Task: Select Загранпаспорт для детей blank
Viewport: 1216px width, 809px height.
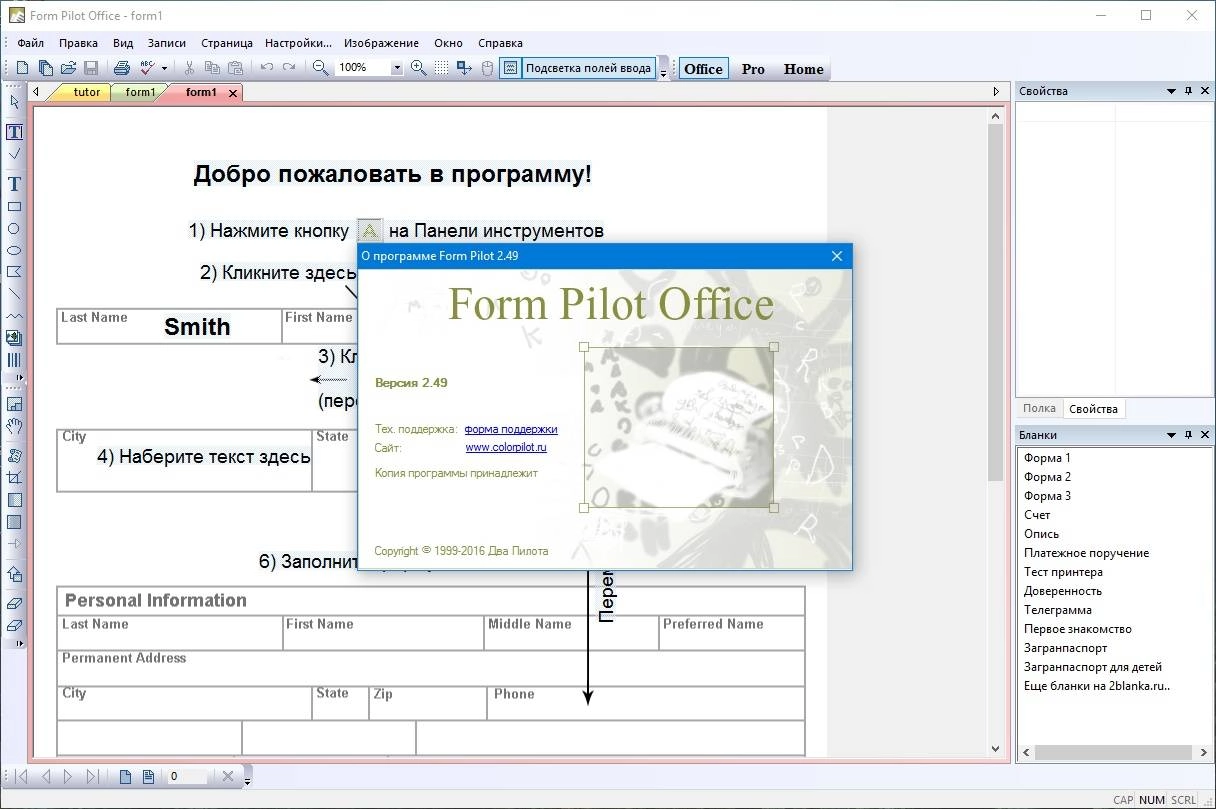Action: pos(1093,667)
